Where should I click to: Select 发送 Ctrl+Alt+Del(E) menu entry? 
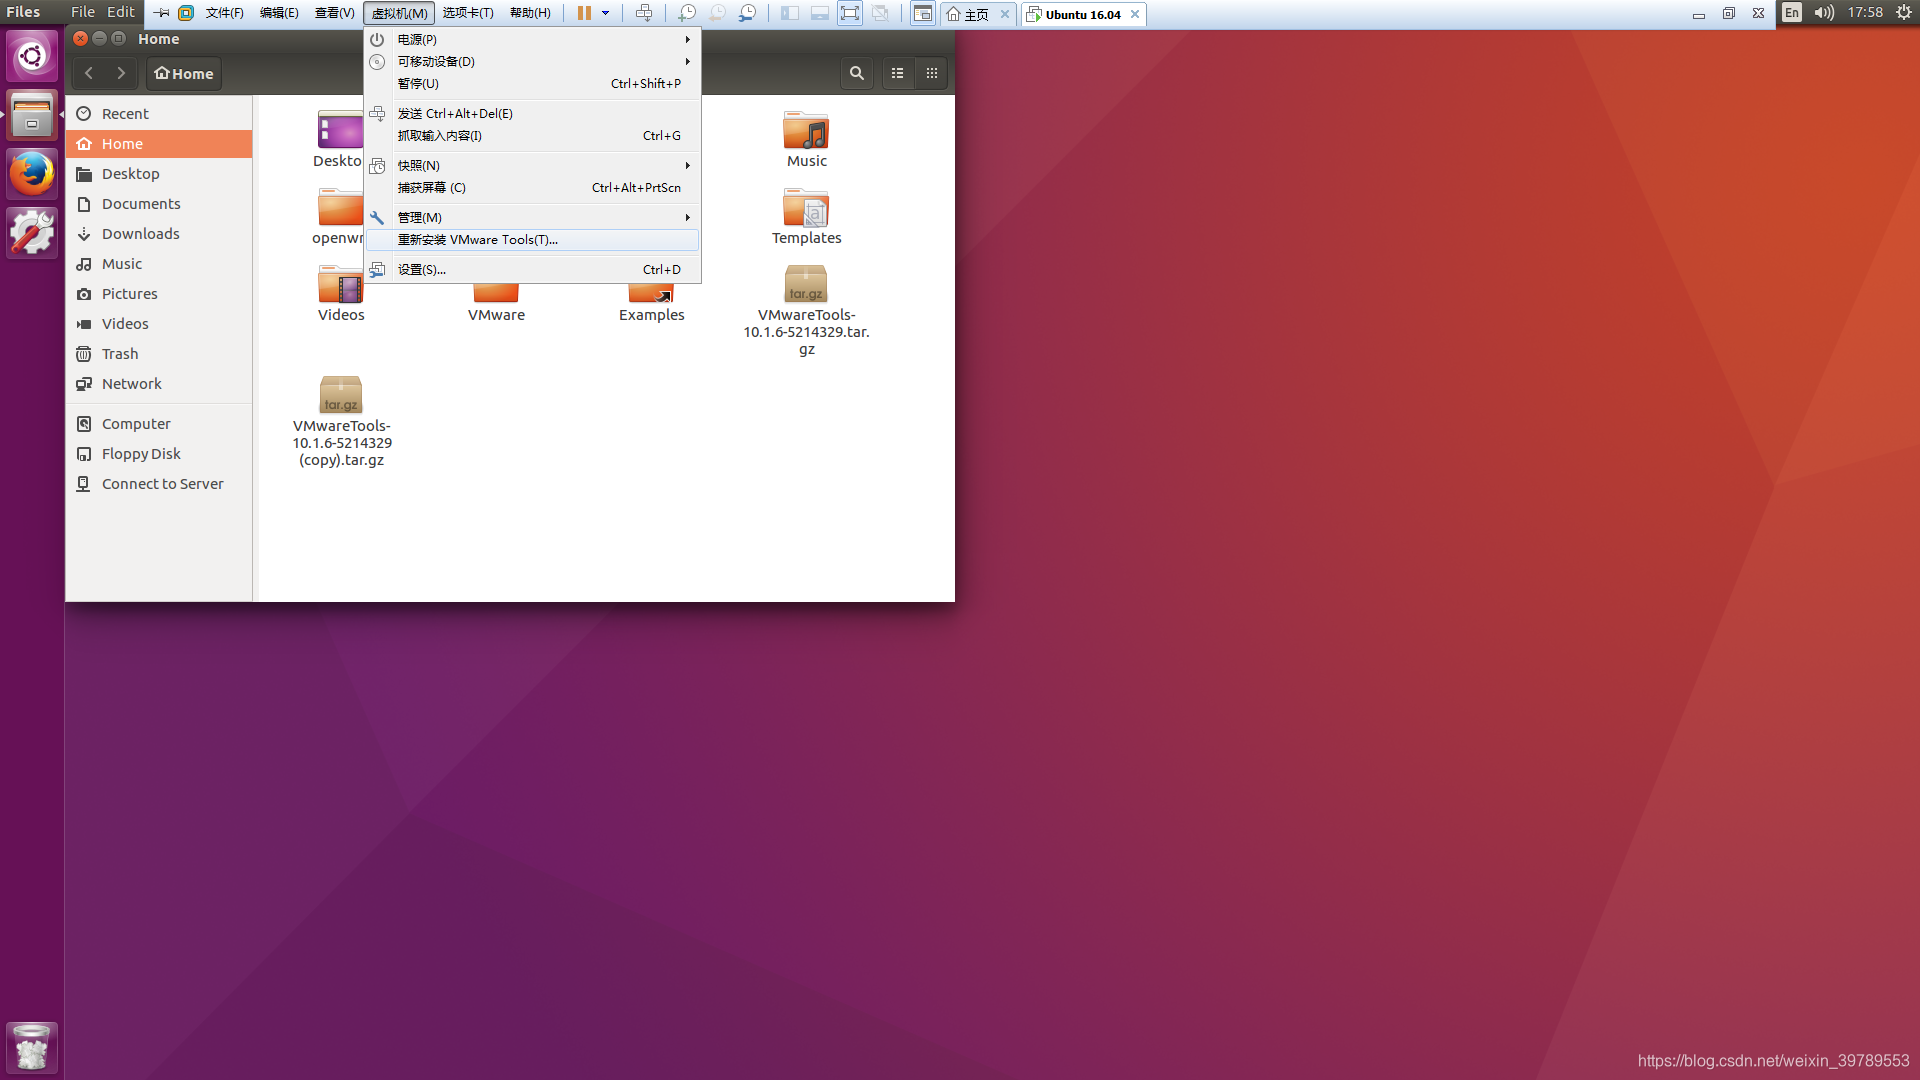[532, 114]
